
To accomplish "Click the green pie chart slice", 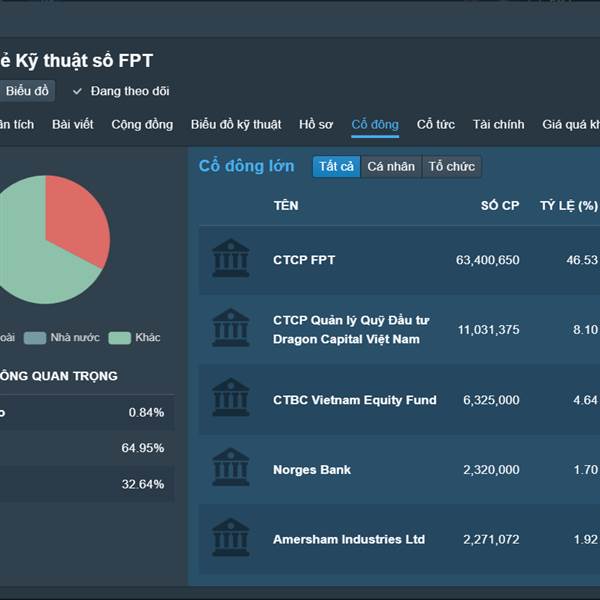I will click(34, 264).
